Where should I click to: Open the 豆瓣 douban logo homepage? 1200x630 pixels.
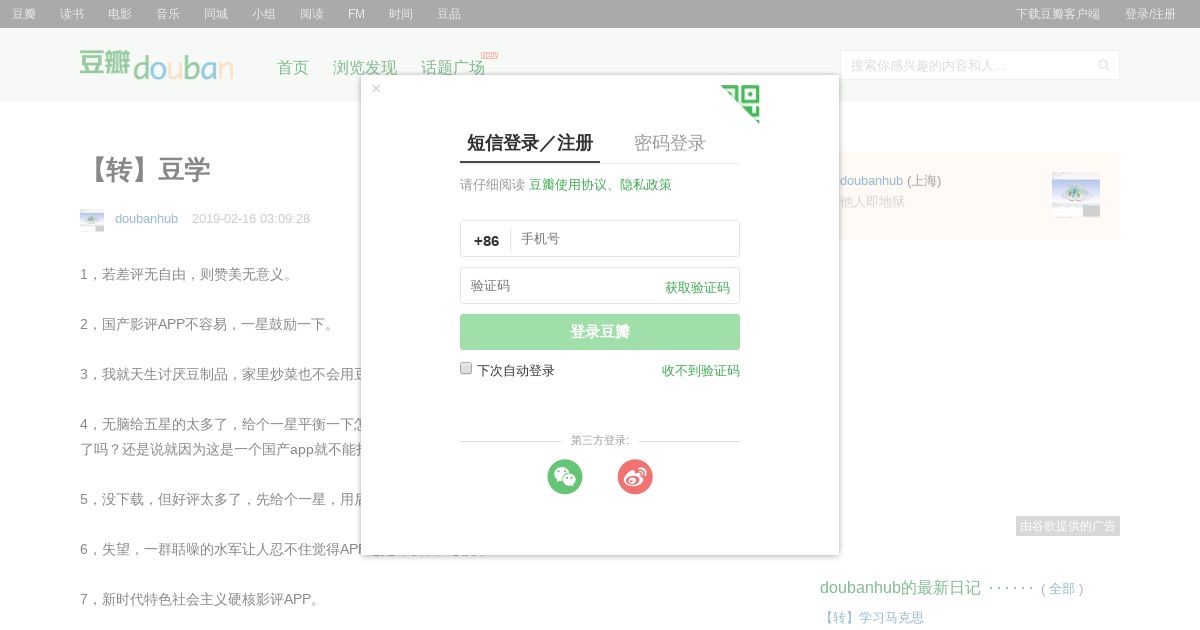(x=156, y=66)
